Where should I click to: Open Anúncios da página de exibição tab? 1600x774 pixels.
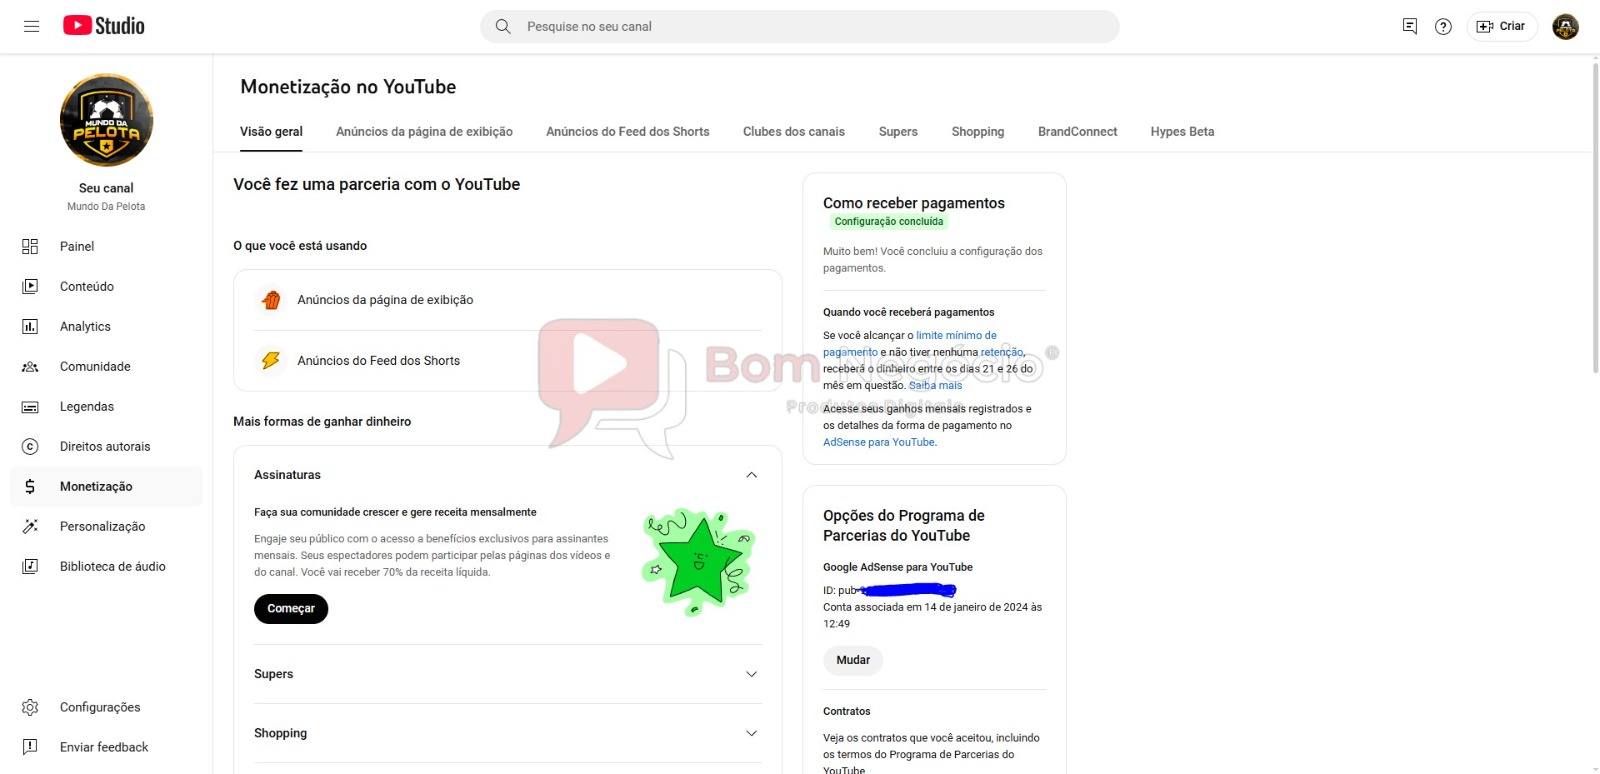click(x=424, y=132)
